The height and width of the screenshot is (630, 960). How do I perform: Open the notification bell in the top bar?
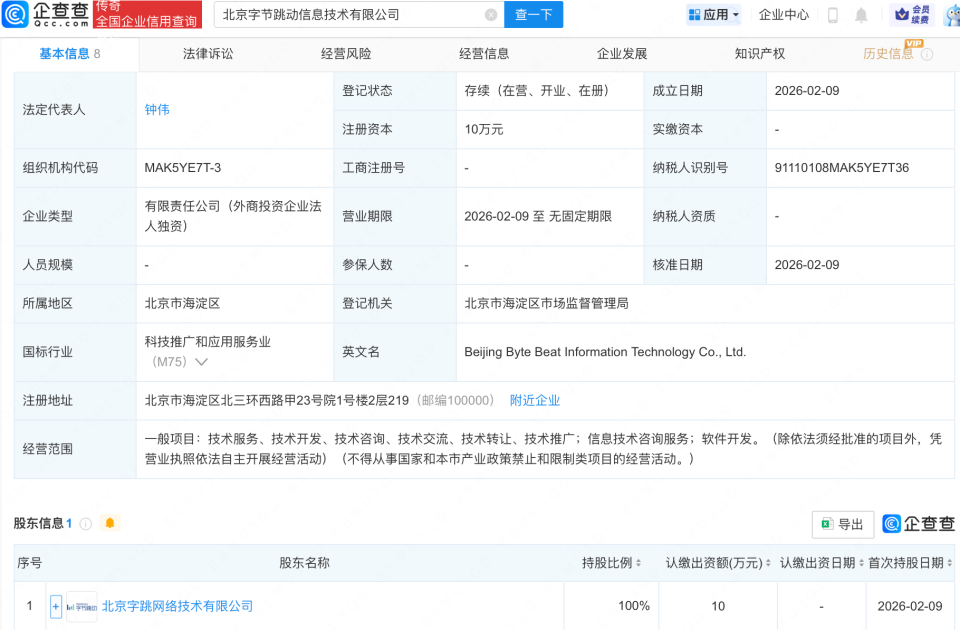[x=861, y=14]
